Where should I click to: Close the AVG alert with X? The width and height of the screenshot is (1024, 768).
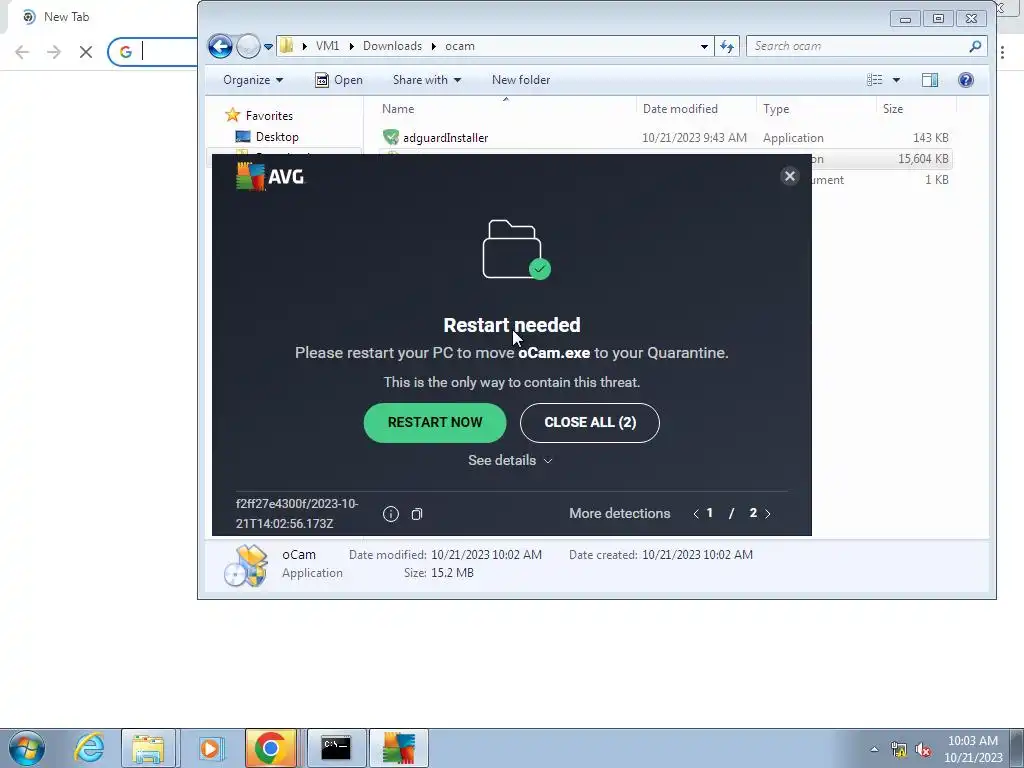click(x=790, y=176)
